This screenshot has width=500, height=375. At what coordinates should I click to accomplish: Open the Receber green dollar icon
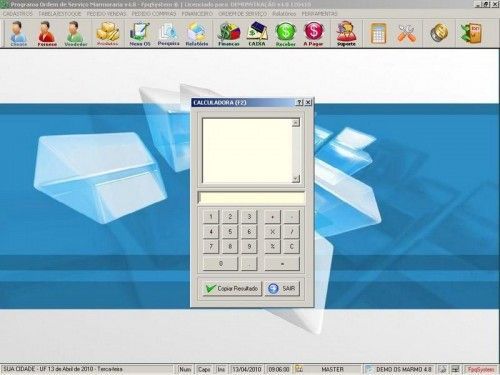(x=286, y=33)
